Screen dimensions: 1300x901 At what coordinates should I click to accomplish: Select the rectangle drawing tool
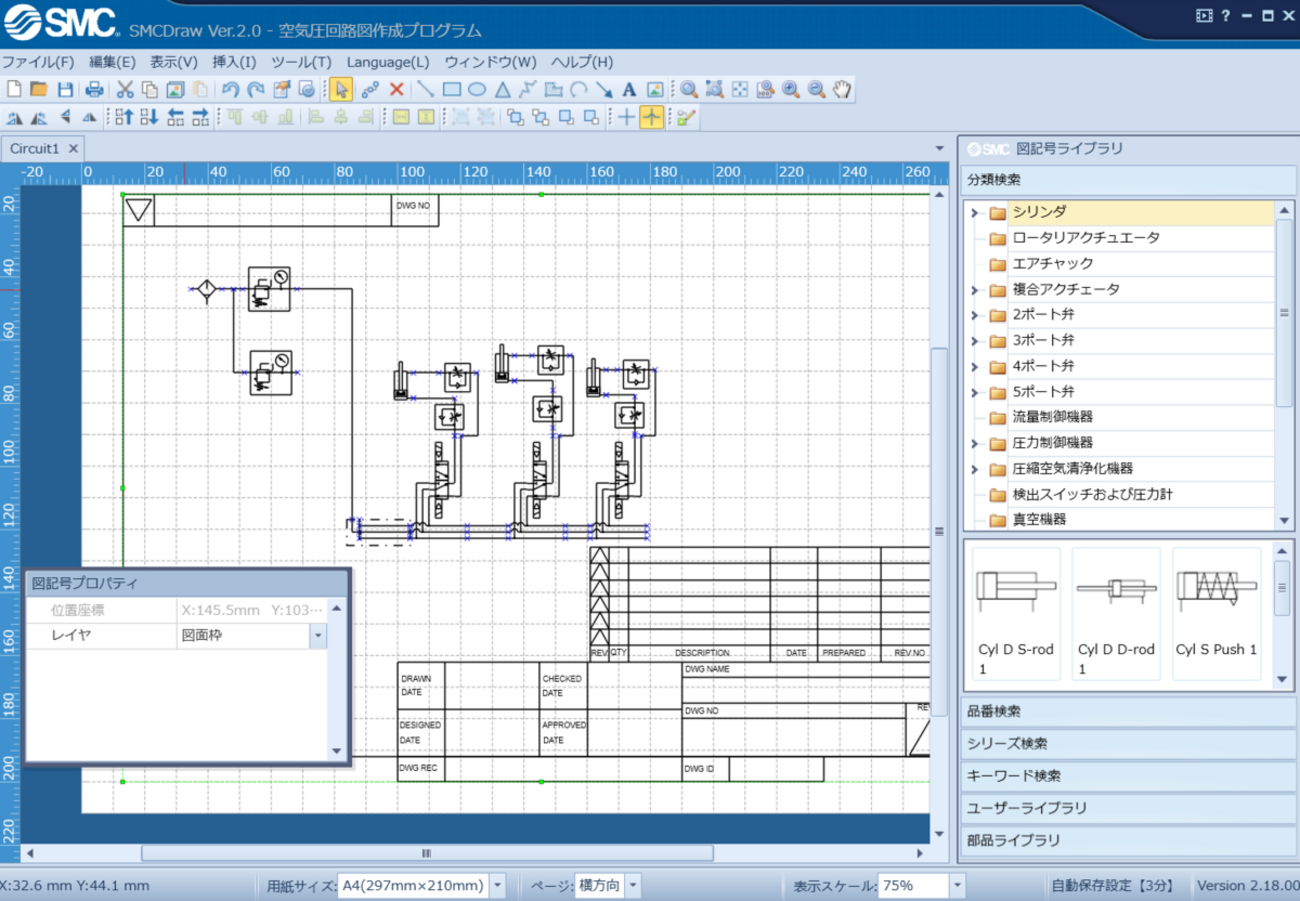coord(451,90)
